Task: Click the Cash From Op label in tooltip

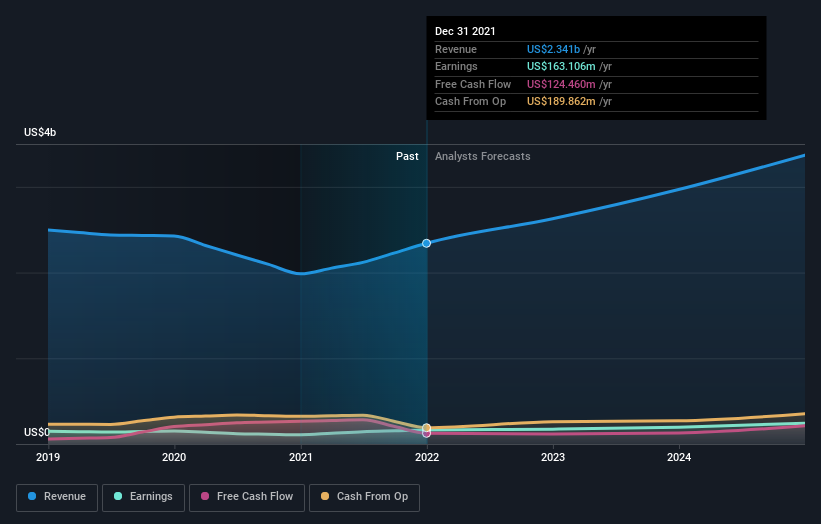Action: 470,102
